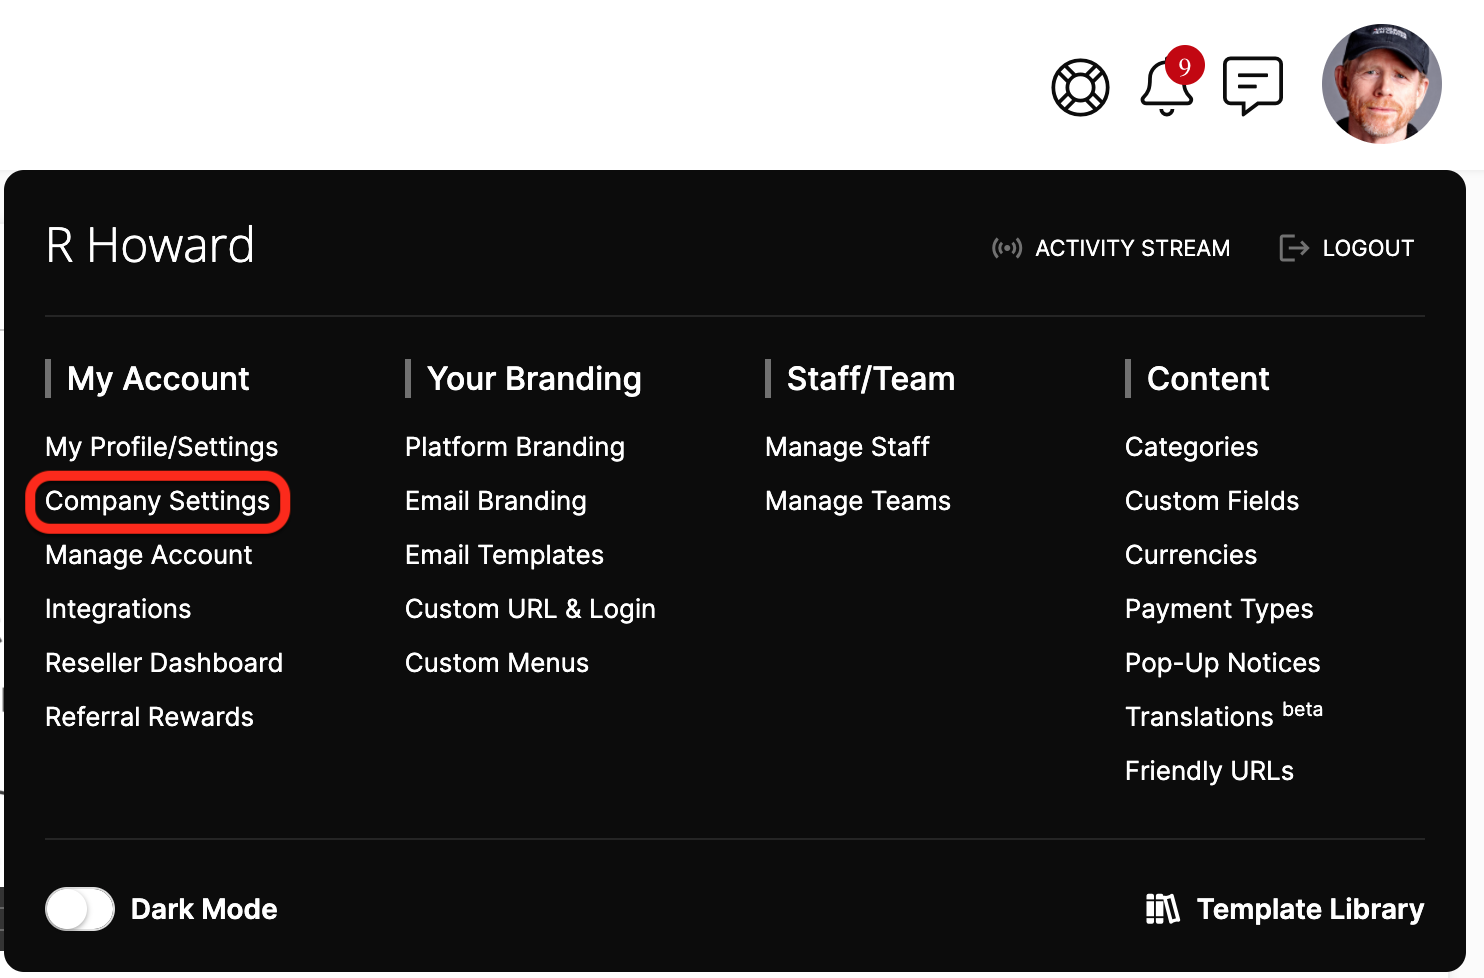Open My Profile/Settings
The image size is (1484, 978).
tap(162, 447)
